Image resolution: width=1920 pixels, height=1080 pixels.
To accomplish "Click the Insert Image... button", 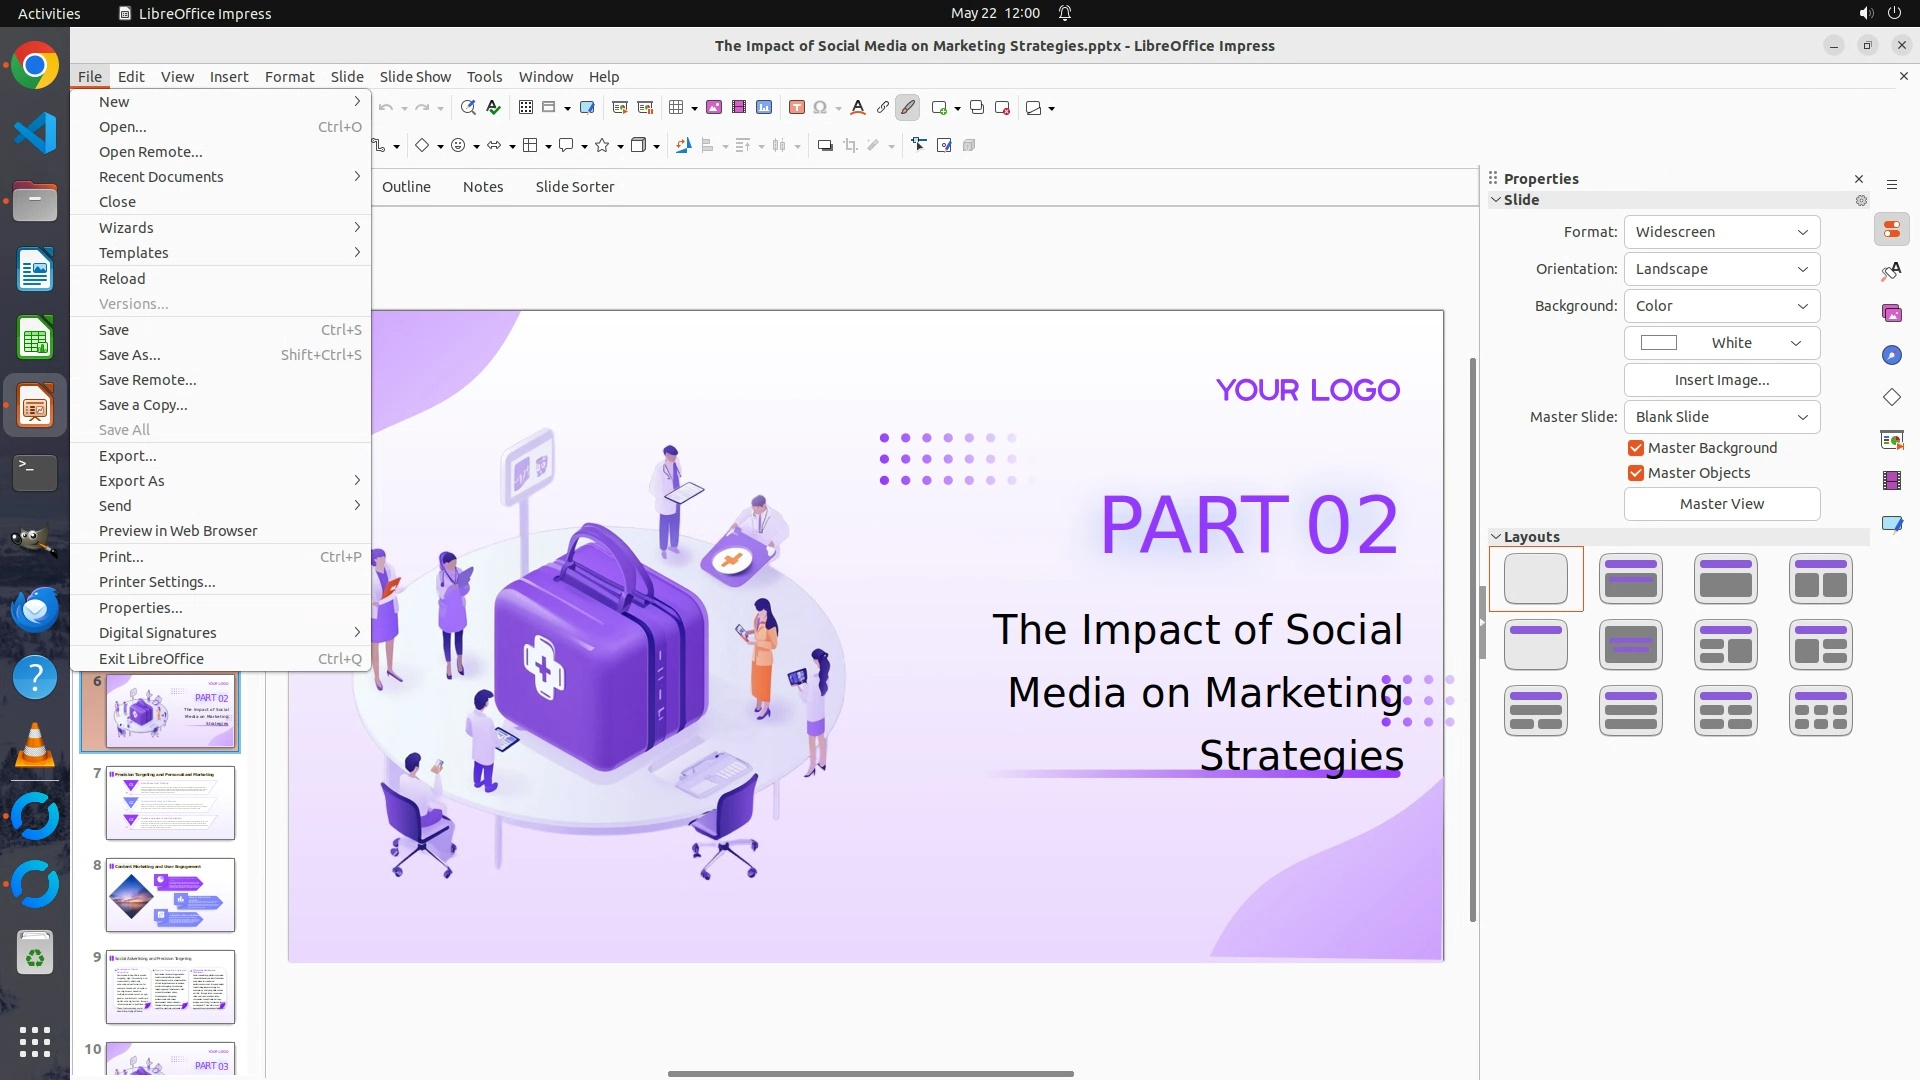I will point(1721,380).
